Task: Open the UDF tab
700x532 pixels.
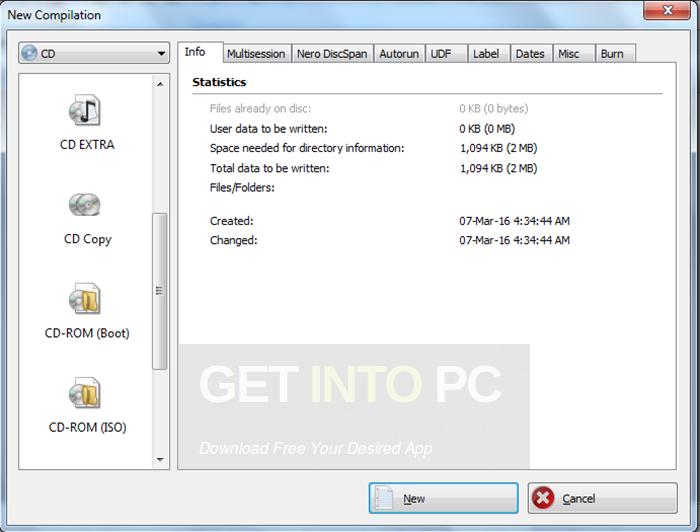Action: tap(446, 54)
